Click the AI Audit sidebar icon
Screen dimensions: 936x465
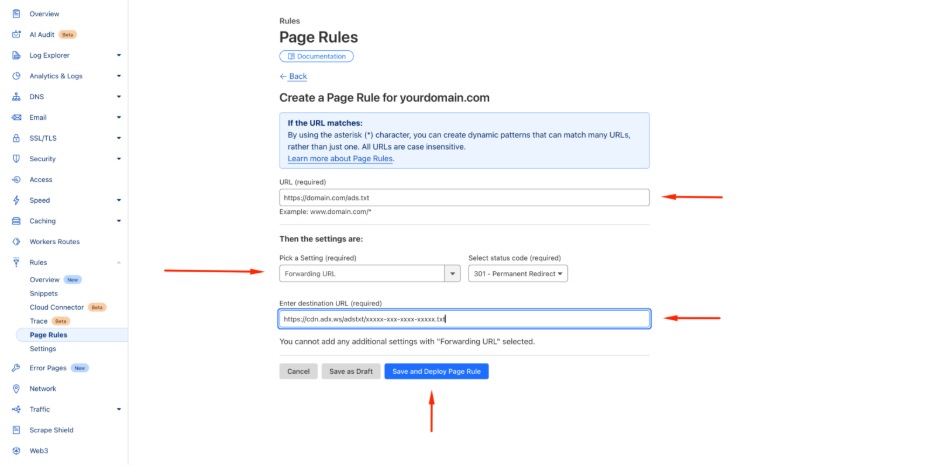coord(17,34)
